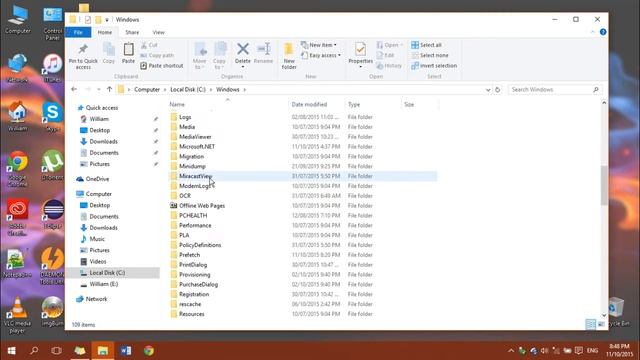
Task: Click the Copy path button
Action: (157, 55)
